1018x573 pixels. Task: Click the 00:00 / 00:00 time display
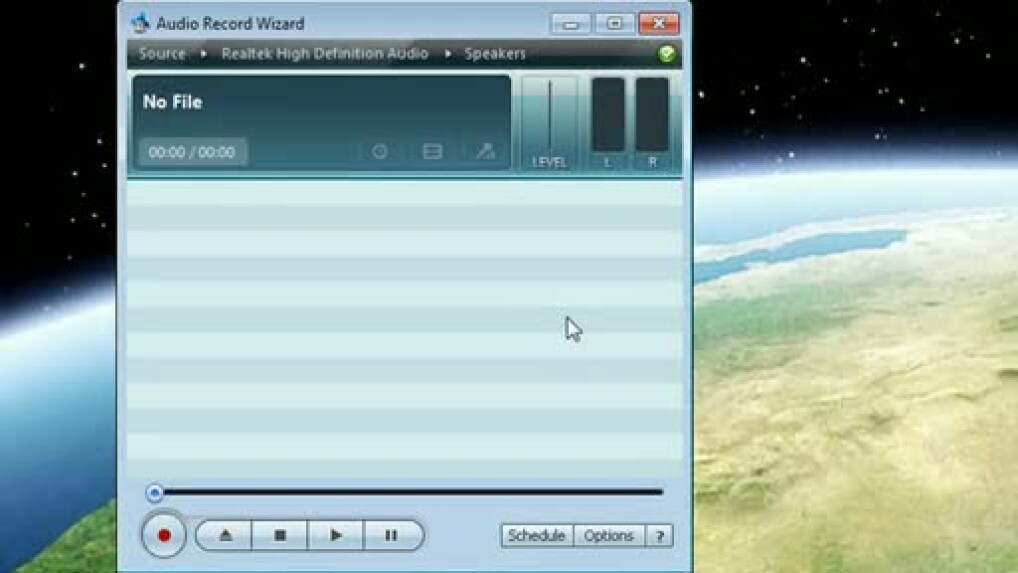[192, 152]
